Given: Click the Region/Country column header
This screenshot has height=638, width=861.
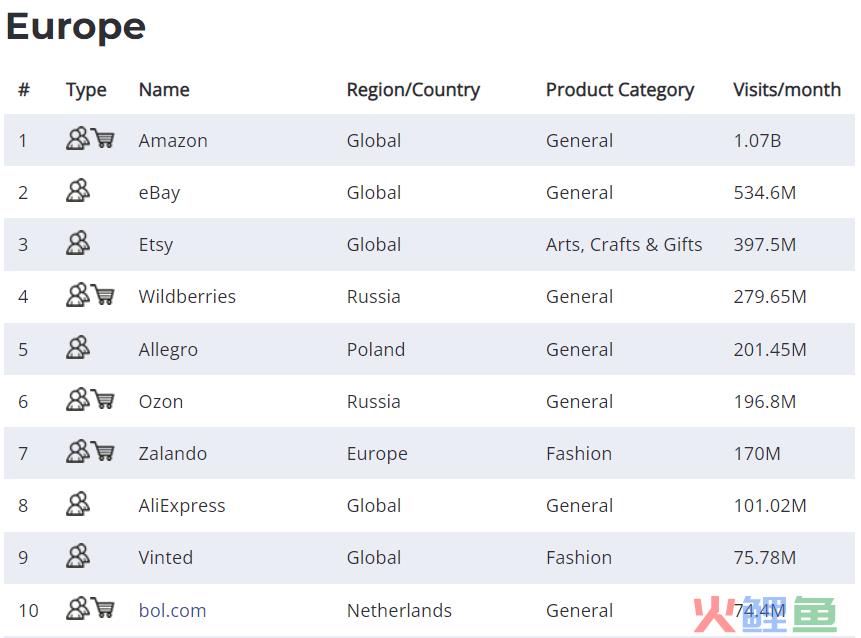Looking at the screenshot, I should (x=413, y=90).
